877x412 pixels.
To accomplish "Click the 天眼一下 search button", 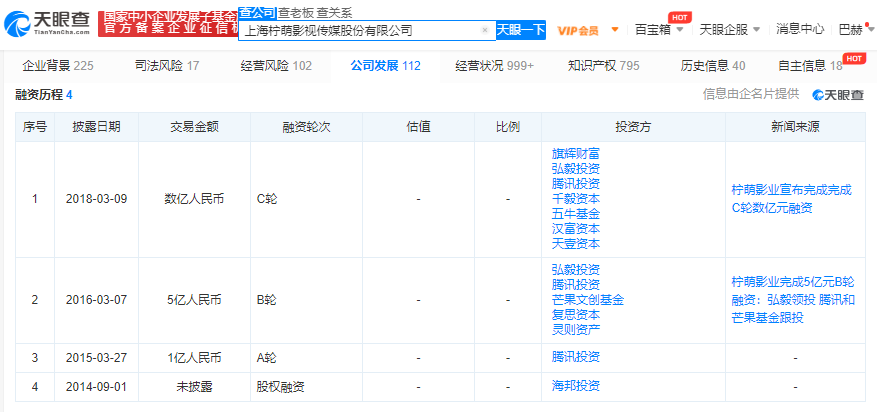I will coord(521,30).
